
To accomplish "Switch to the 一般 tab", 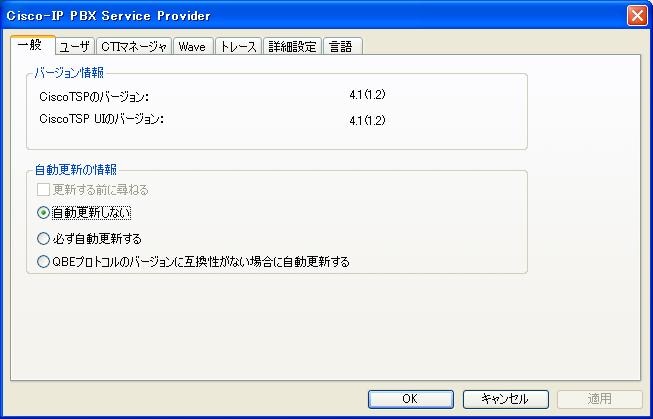I will (x=32, y=45).
